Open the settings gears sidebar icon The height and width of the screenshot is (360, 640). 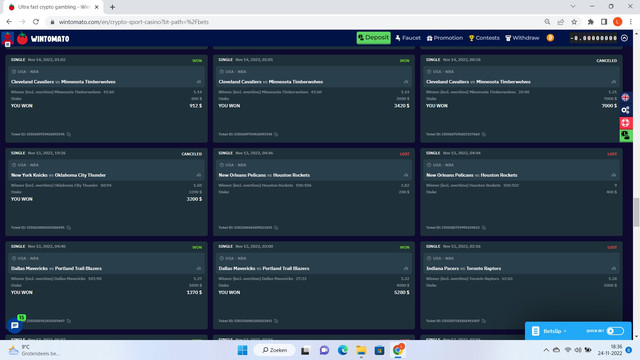point(625,110)
